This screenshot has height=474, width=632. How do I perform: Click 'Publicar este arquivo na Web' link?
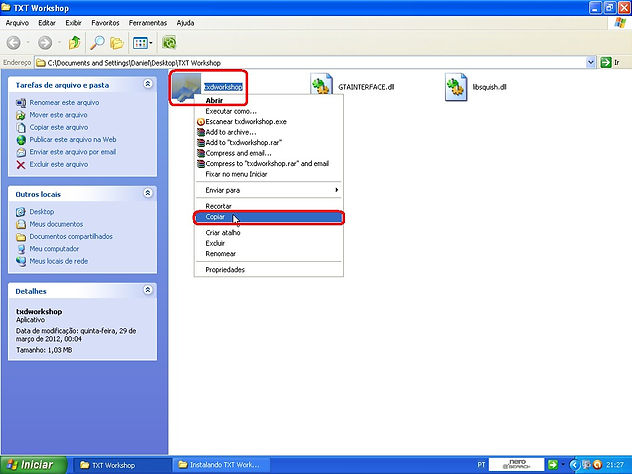click(x=73, y=139)
